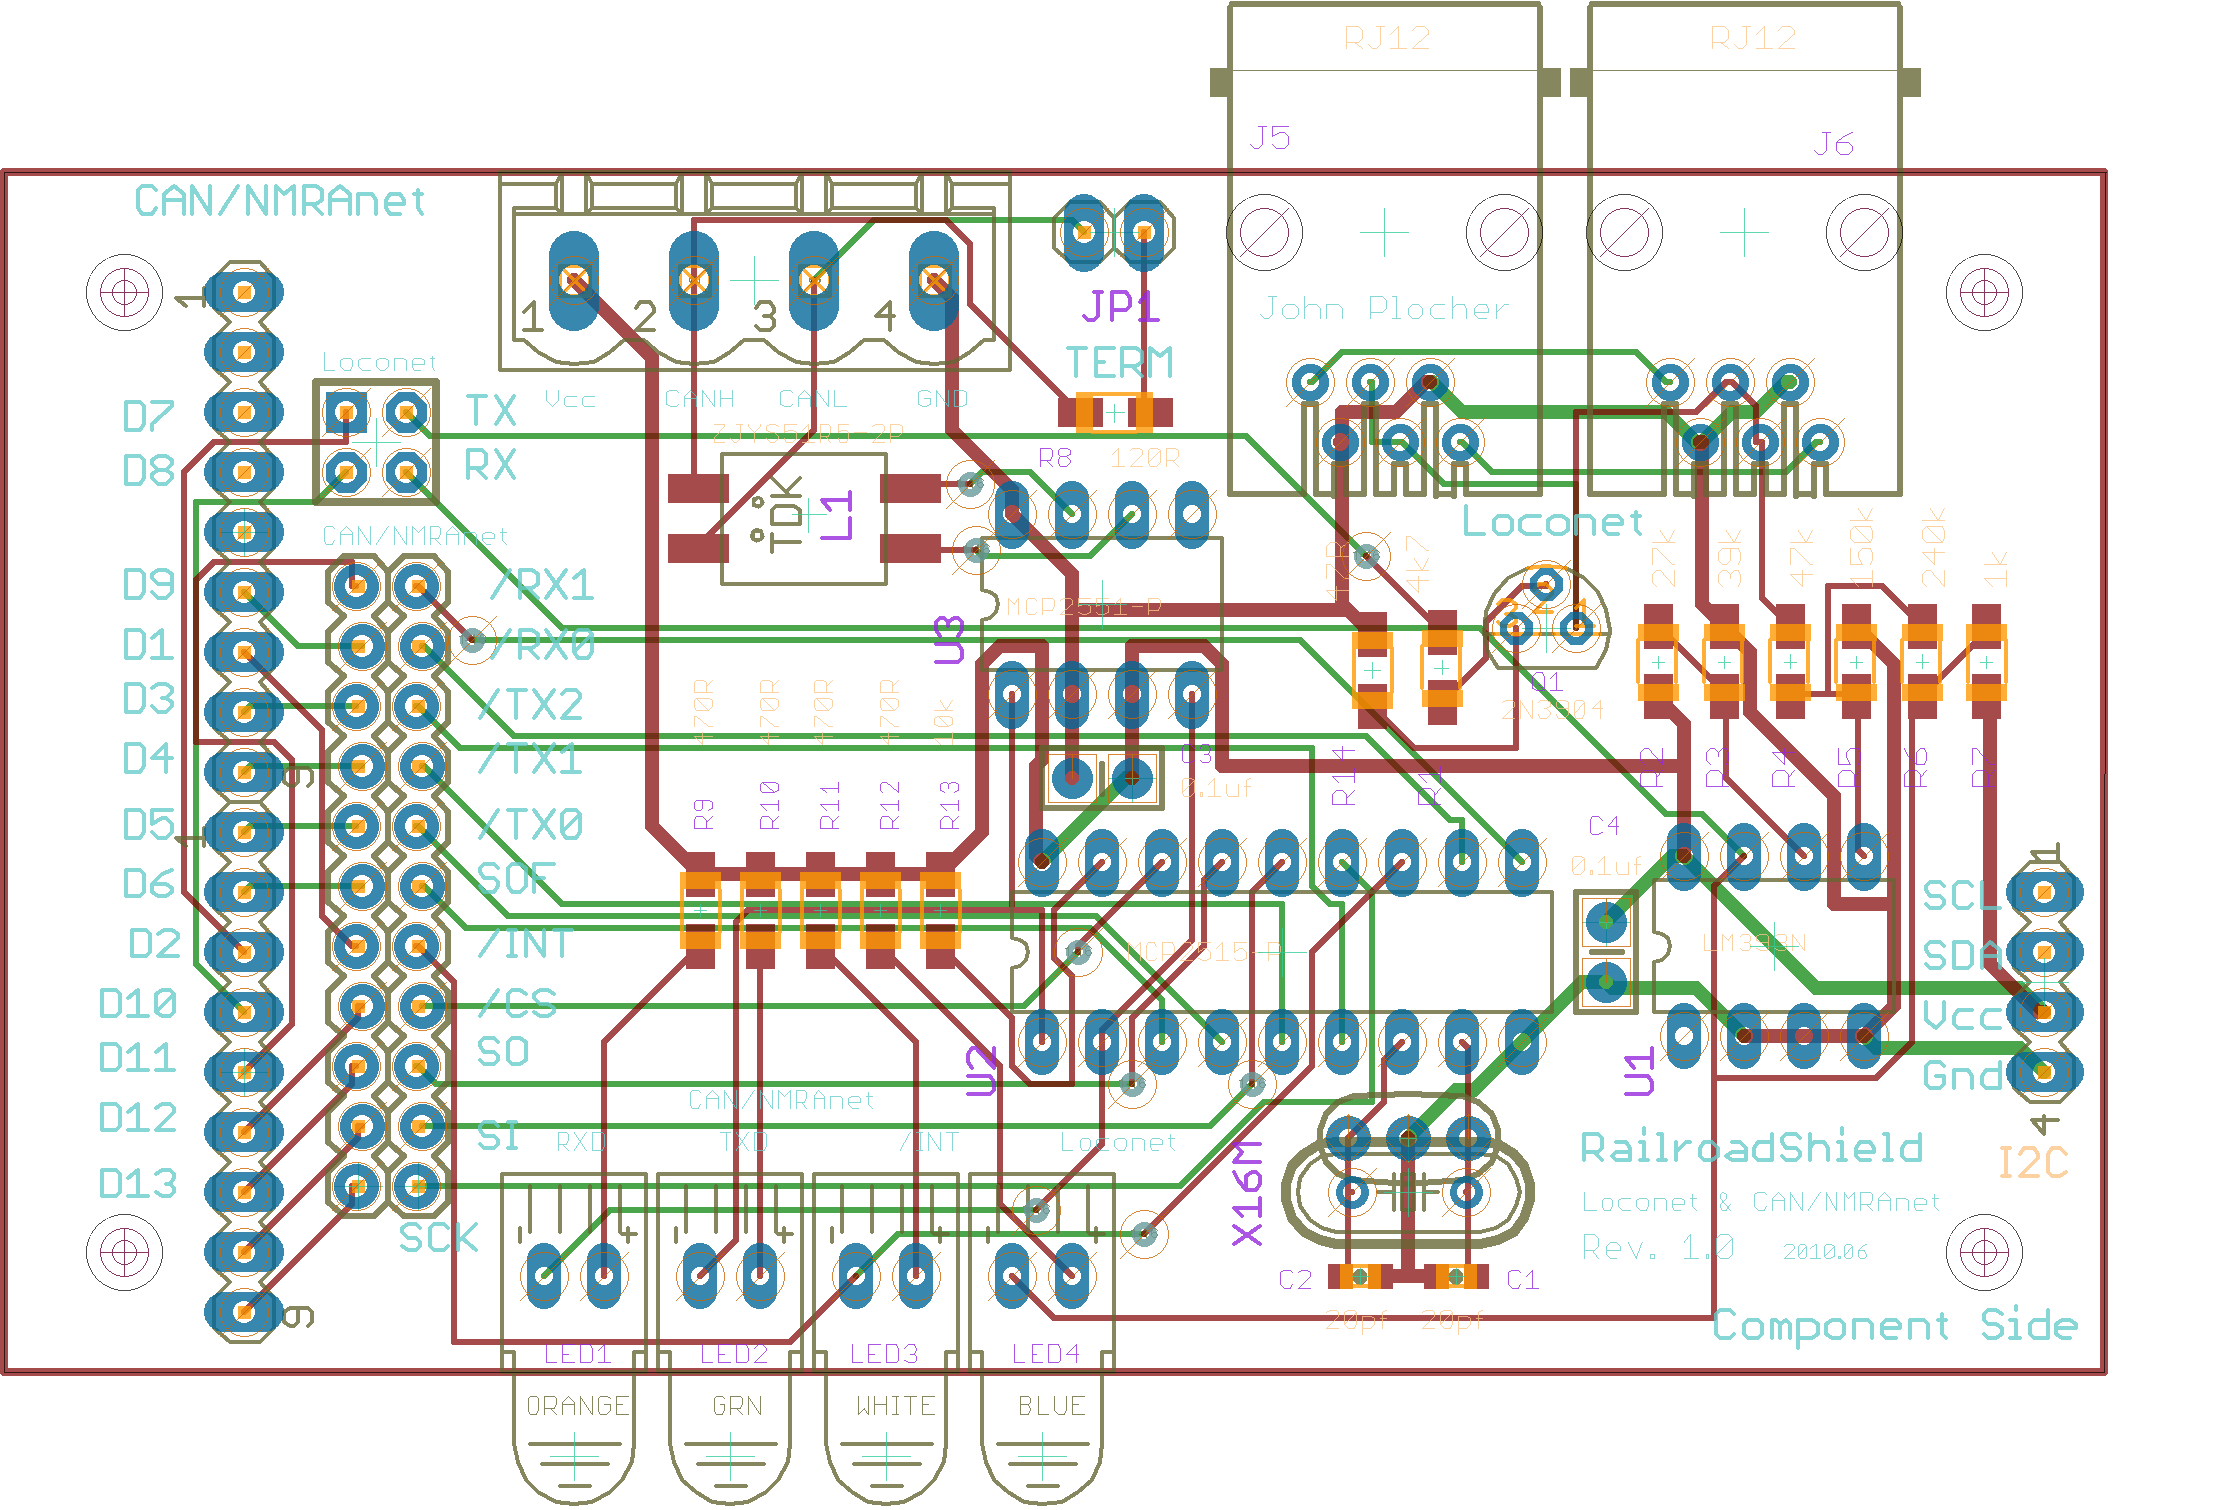This screenshot has height=1510, width=2240.
Task: Select the /RX1 signal label
Action: (x=542, y=585)
